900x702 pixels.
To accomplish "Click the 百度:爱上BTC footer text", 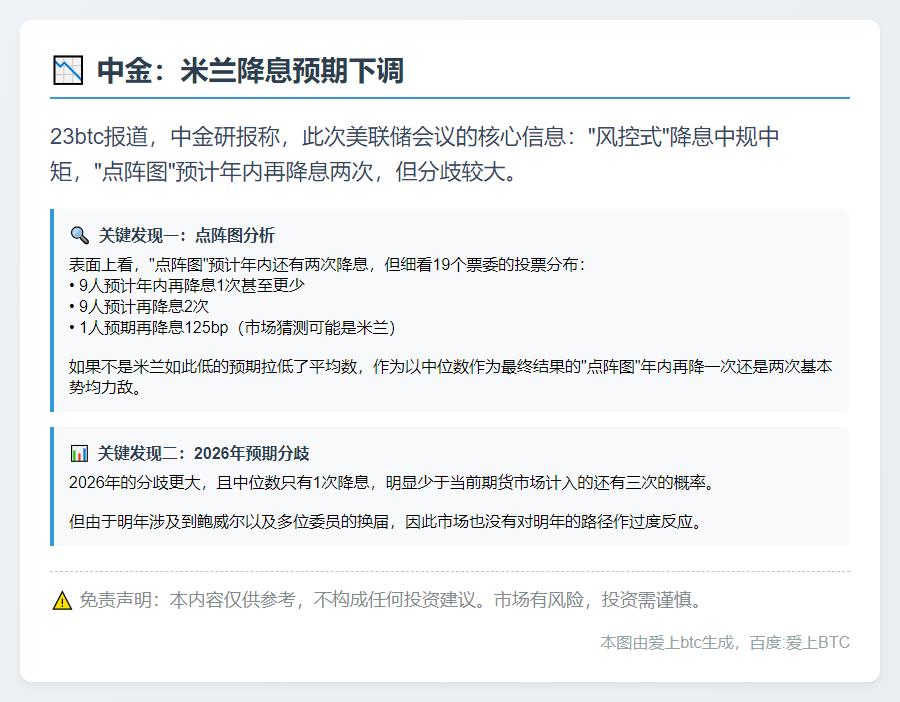I will coord(800,643).
